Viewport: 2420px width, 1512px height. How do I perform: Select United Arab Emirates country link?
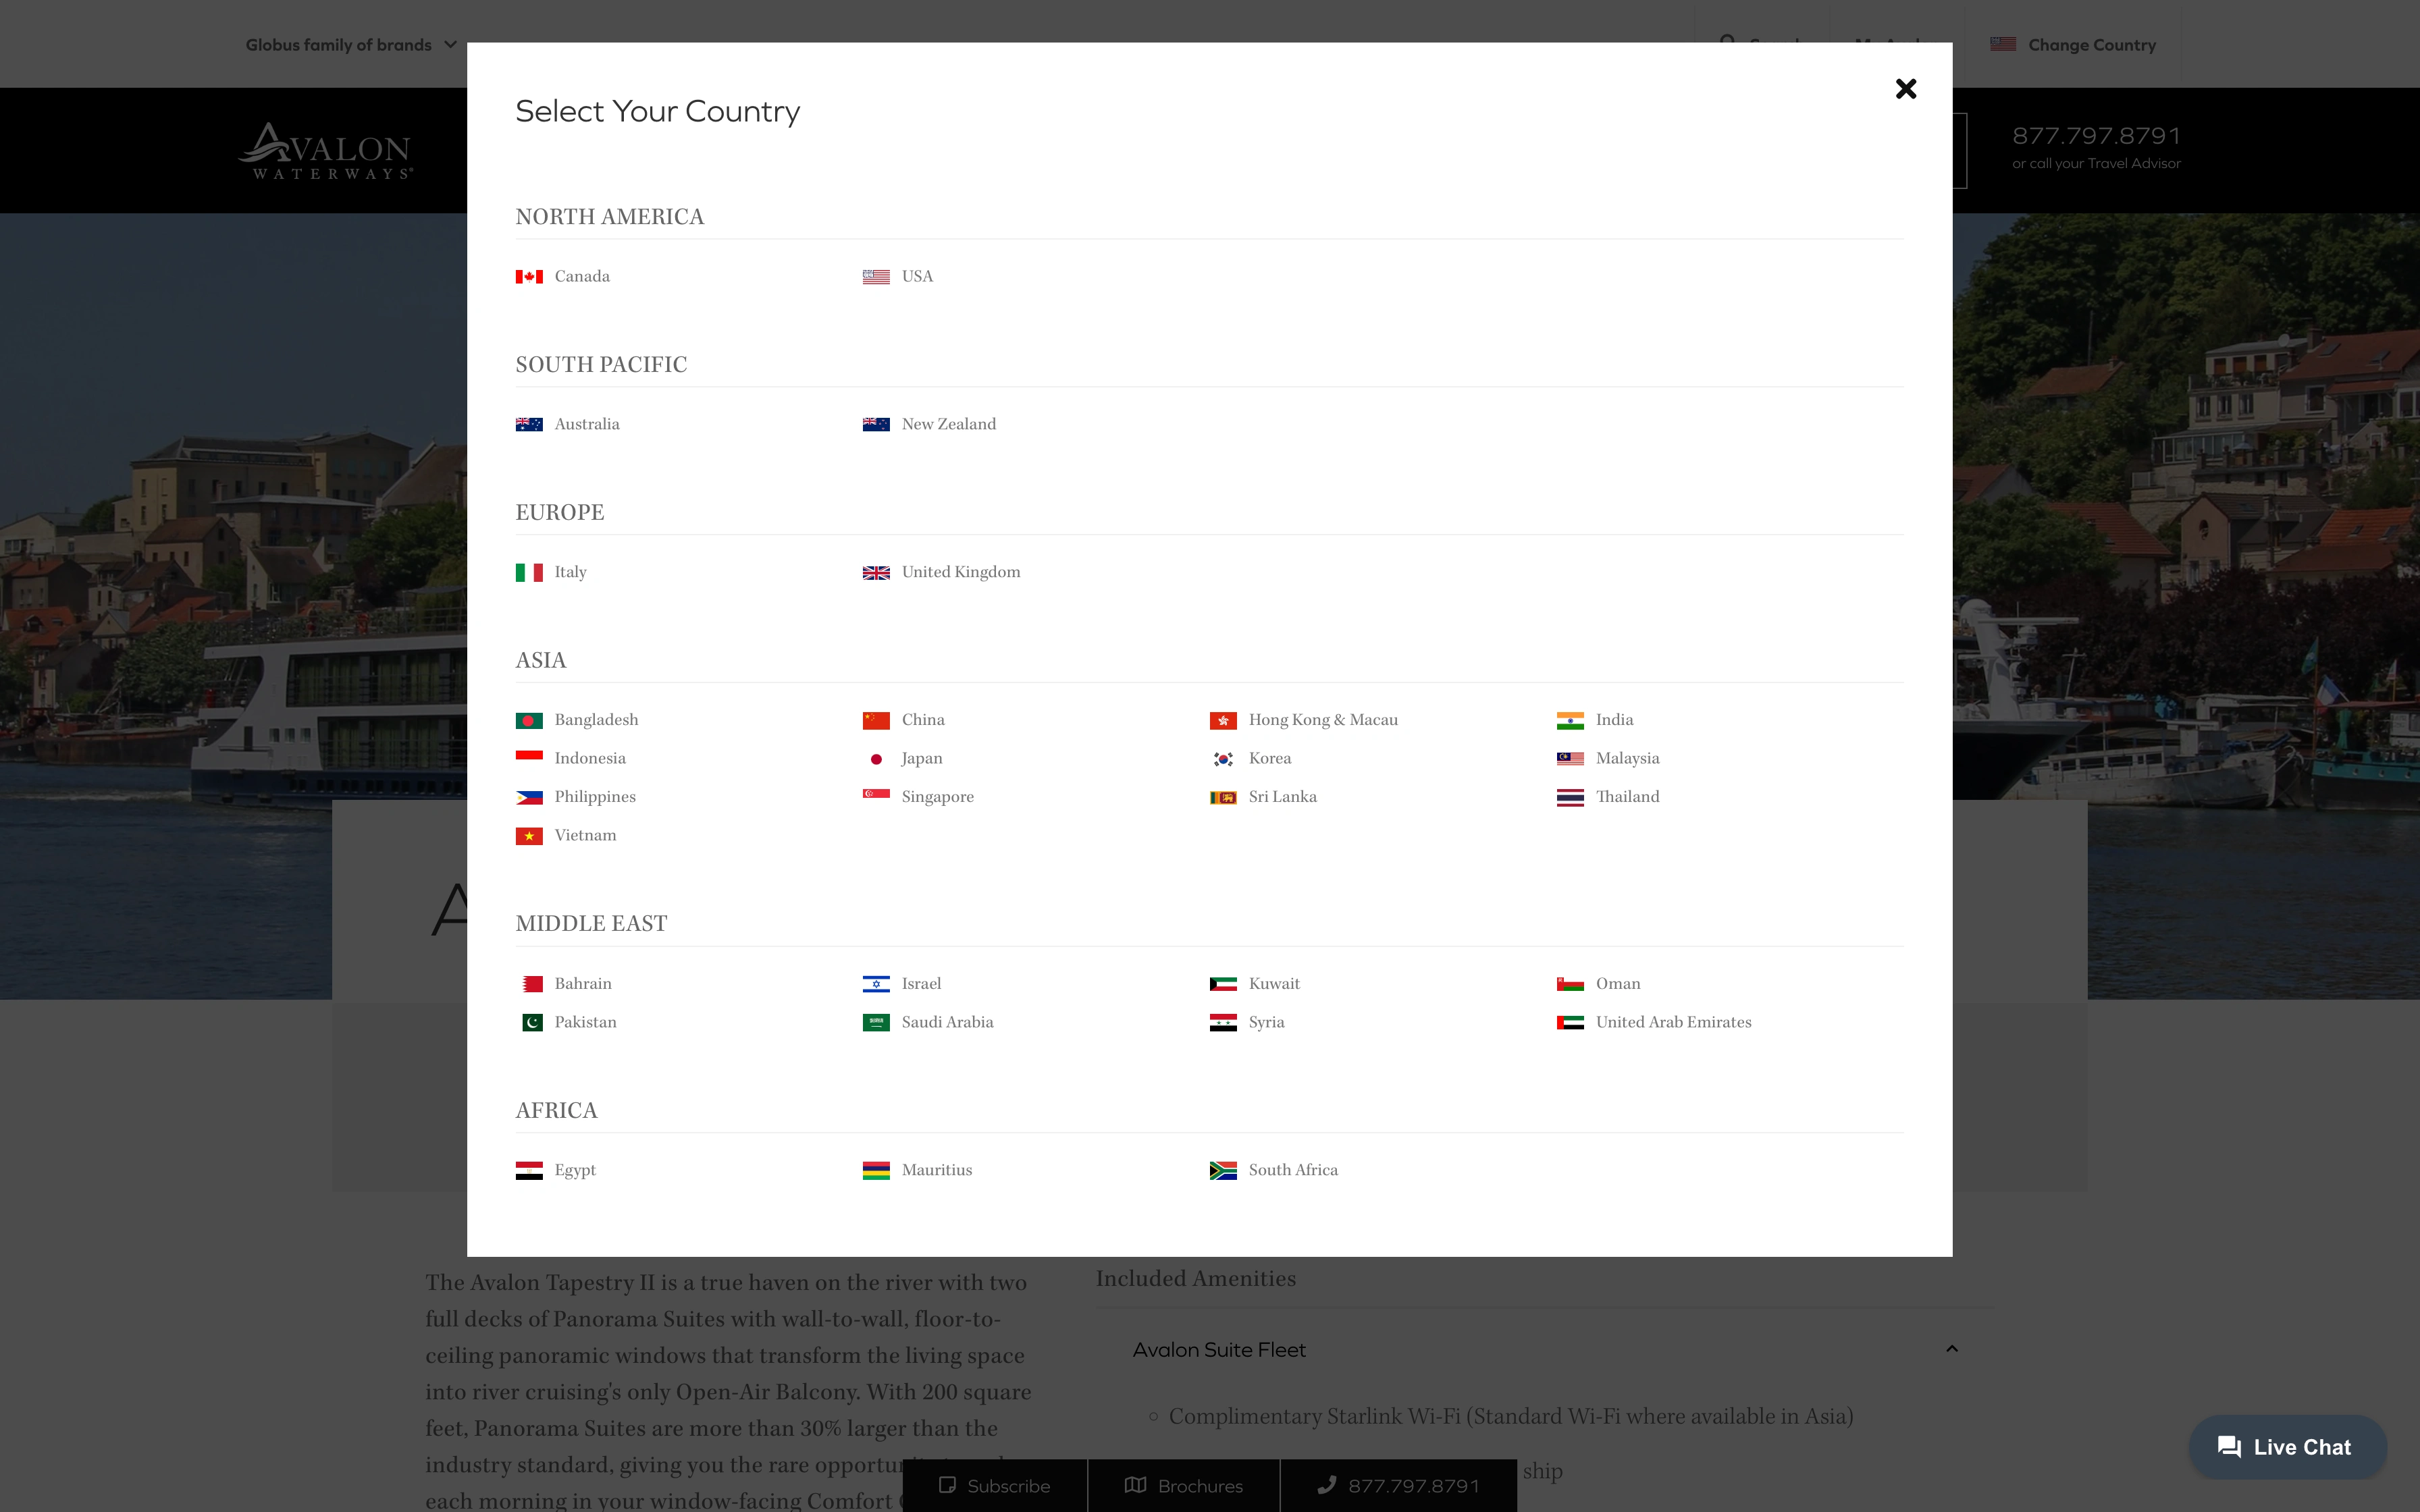pyautogui.click(x=1654, y=1023)
